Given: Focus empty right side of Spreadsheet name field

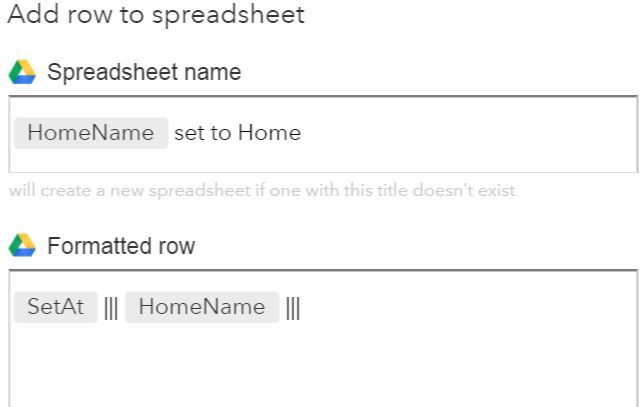Looking at the screenshot, I should click(470, 134).
